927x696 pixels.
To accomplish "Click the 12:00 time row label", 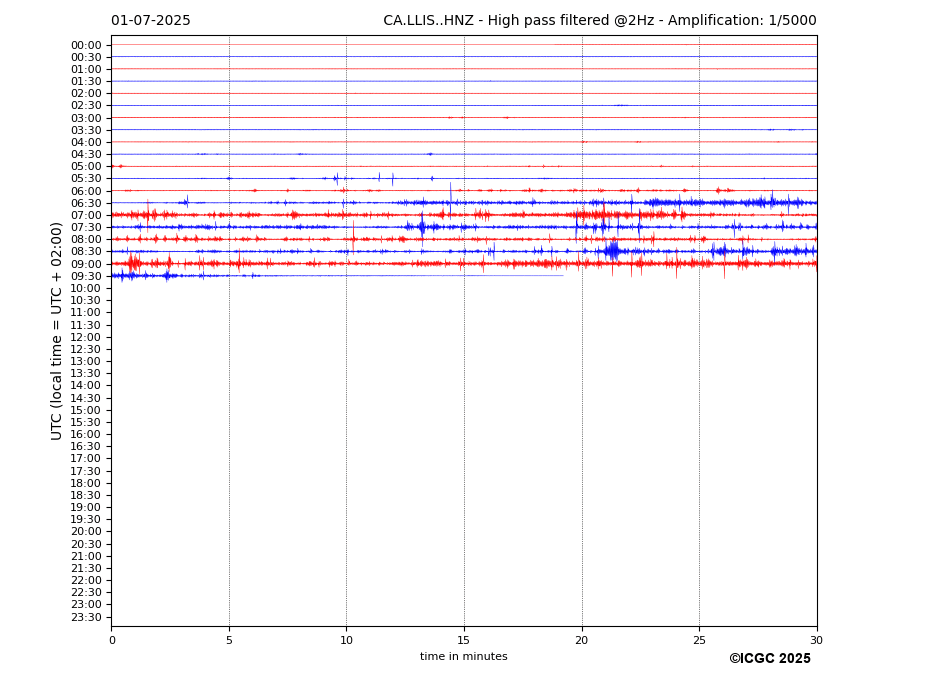I will (x=86, y=337).
